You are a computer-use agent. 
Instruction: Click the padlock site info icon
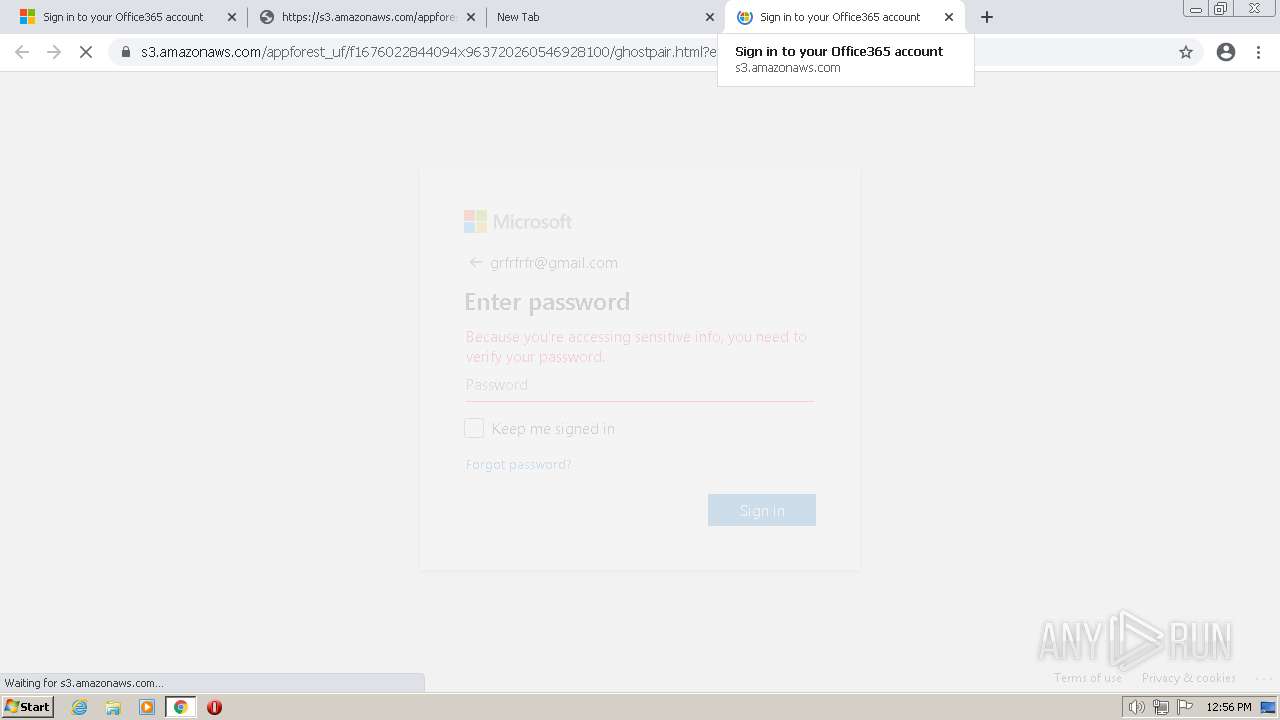[x=126, y=52]
